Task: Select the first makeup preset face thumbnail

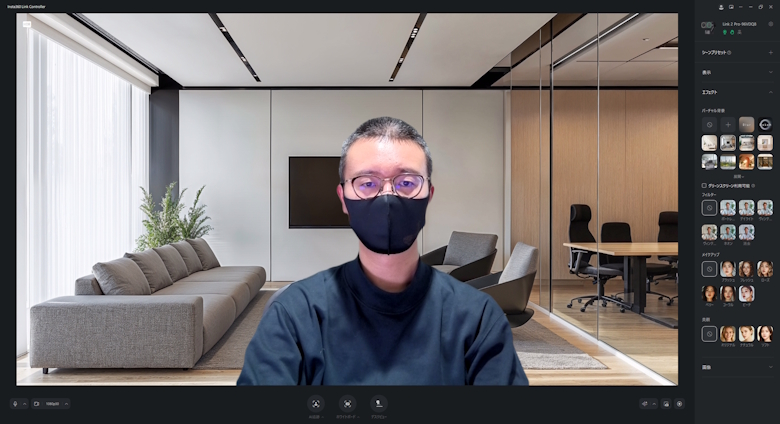Action: [x=727, y=269]
